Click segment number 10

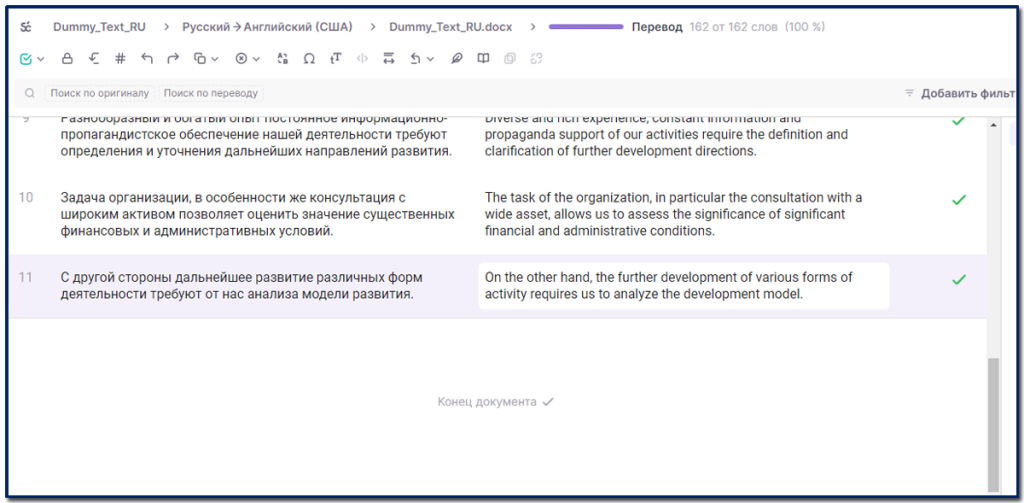pyautogui.click(x=25, y=197)
